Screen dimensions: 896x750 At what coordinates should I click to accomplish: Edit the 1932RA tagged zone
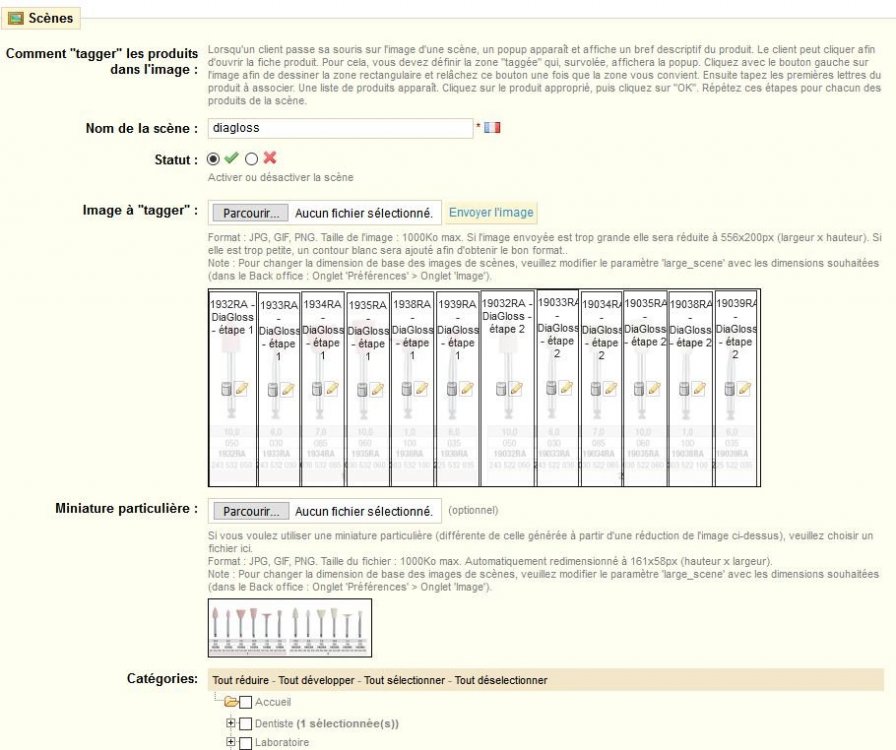(241, 389)
